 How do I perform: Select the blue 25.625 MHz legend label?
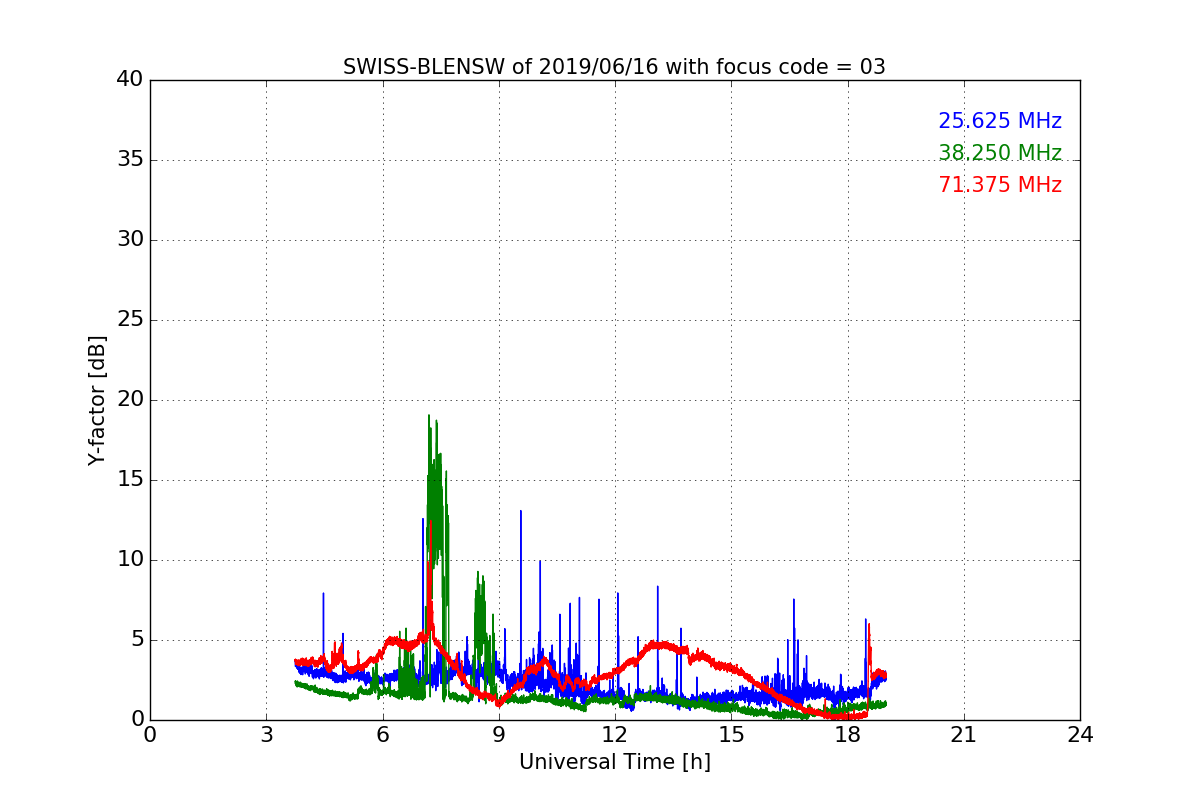[x=1000, y=121]
